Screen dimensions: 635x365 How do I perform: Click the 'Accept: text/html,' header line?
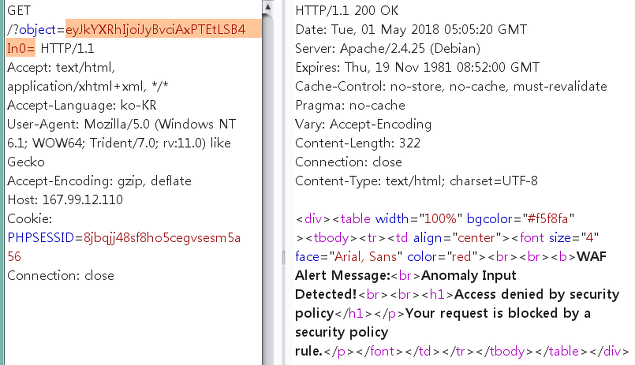point(61,67)
